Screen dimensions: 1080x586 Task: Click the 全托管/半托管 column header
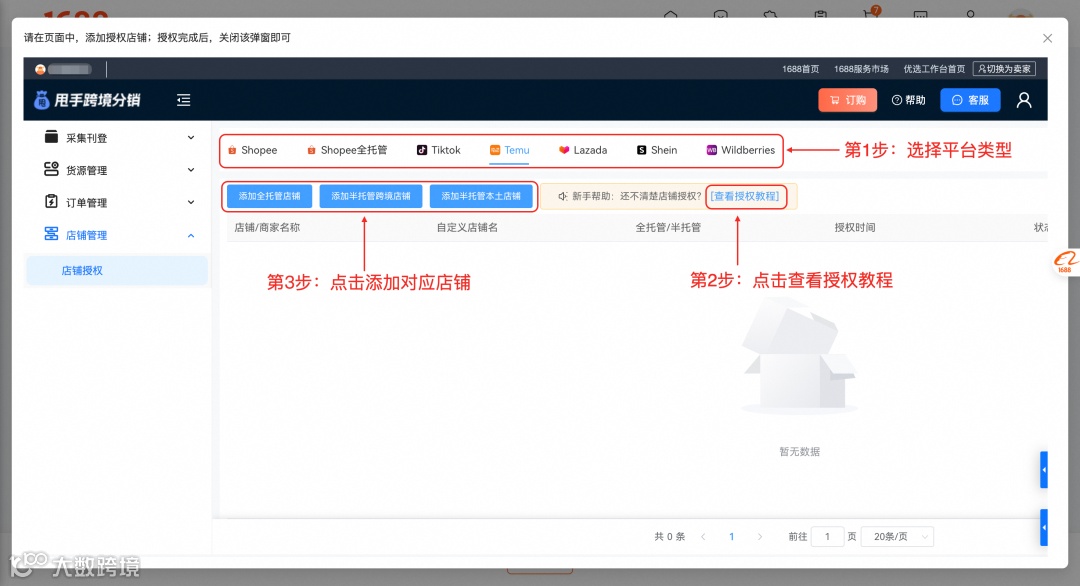pyautogui.click(x=668, y=227)
